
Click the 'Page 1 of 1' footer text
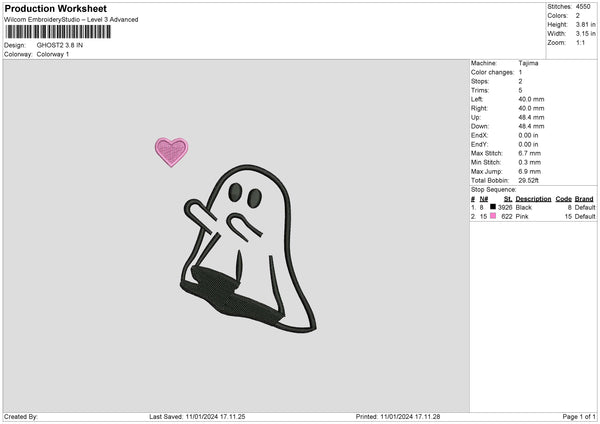tap(579, 417)
